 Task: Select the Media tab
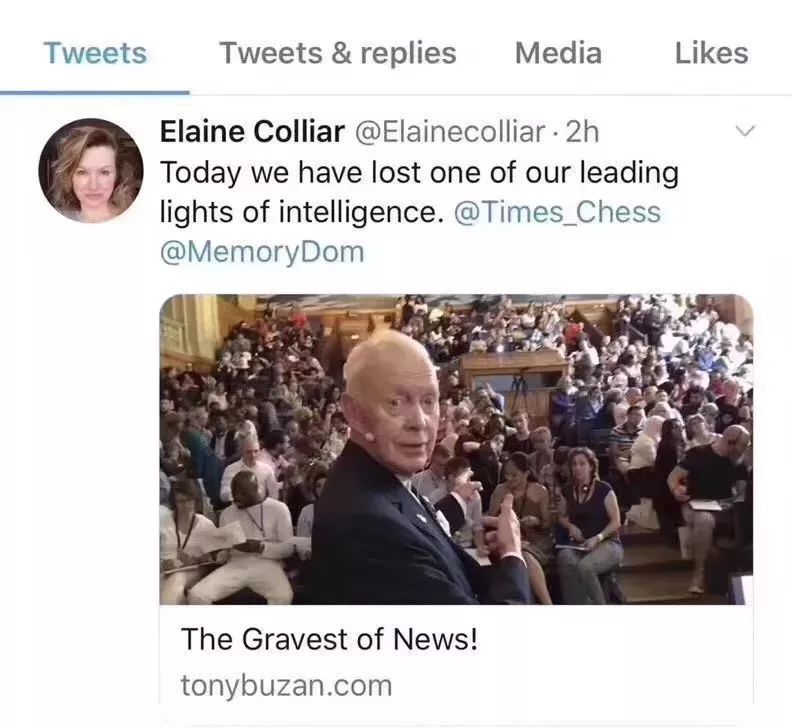point(558,53)
